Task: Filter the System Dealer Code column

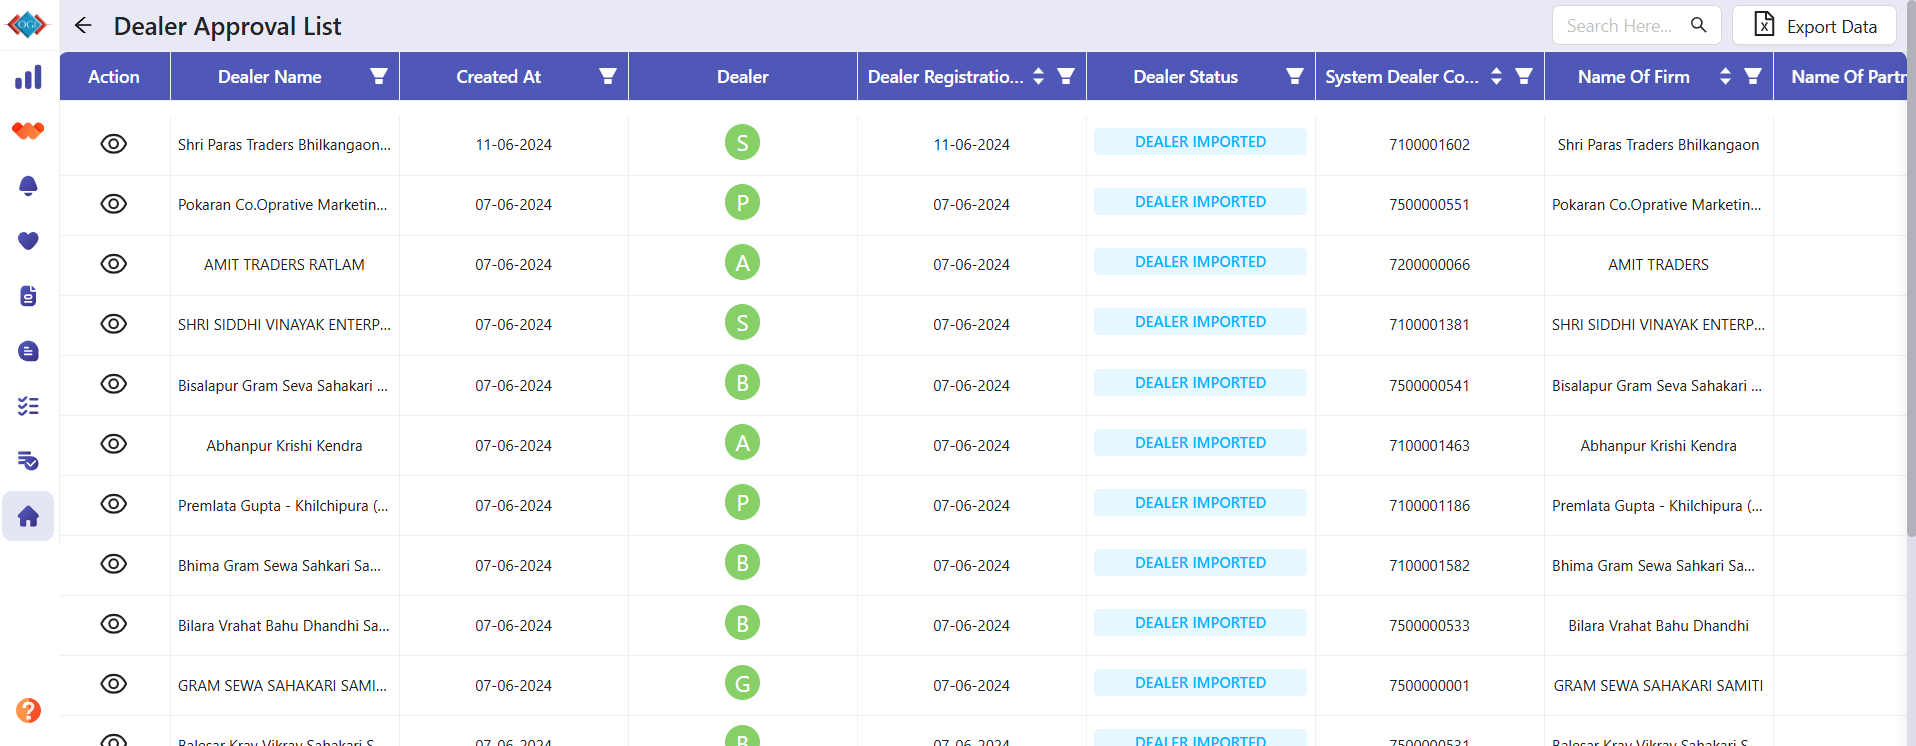Action: point(1524,76)
